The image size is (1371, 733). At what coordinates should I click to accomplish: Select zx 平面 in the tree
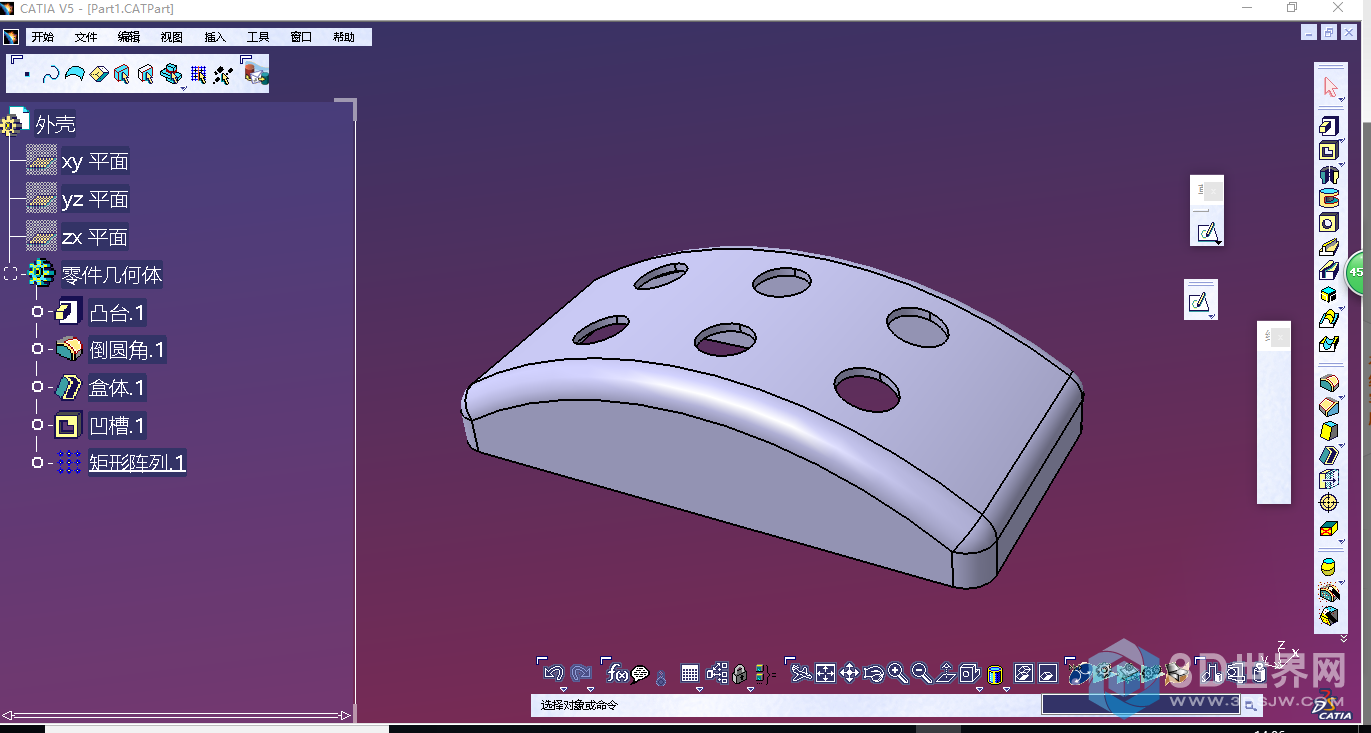[95, 238]
